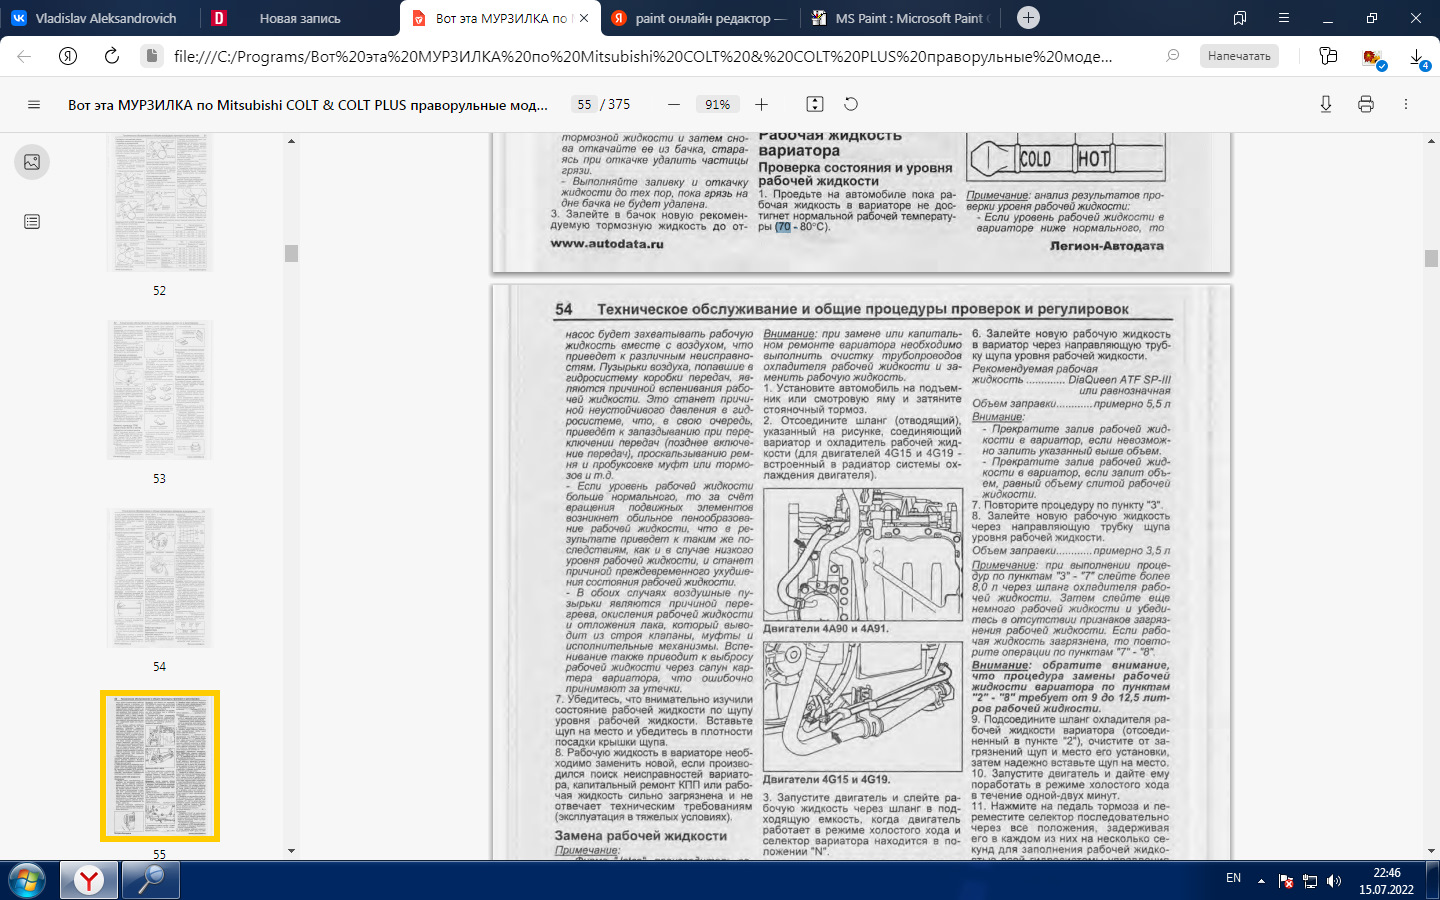Open the Windows Start menu
The height and width of the screenshot is (900, 1440).
(x=26, y=880)
